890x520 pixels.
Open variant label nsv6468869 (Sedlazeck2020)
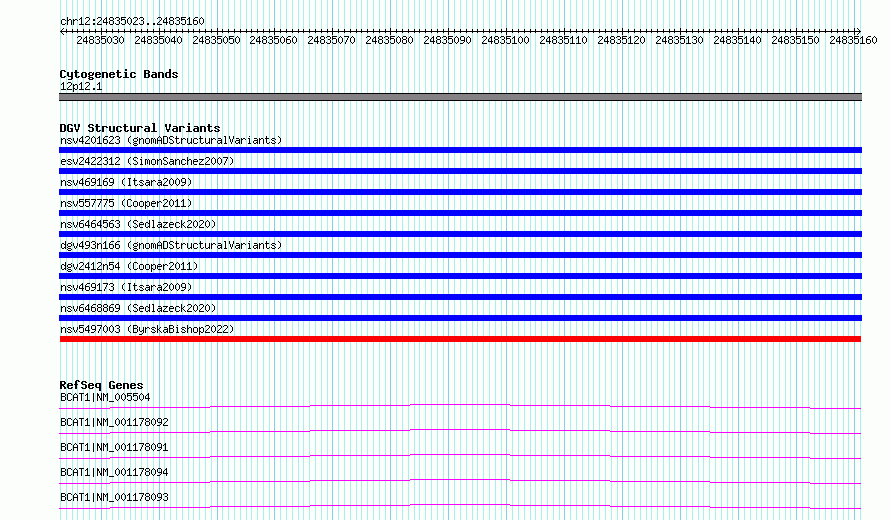pyautogui.click(x=138, y=308)
